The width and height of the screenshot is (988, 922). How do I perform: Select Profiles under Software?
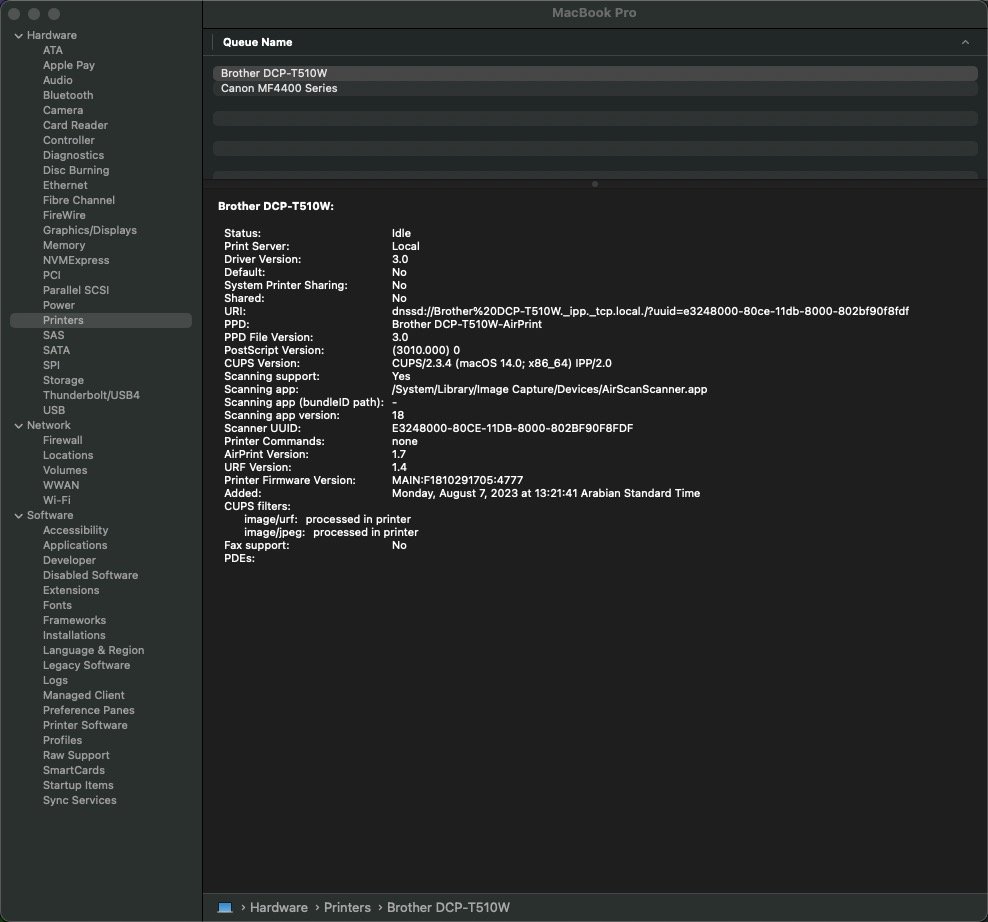(62, 740)
